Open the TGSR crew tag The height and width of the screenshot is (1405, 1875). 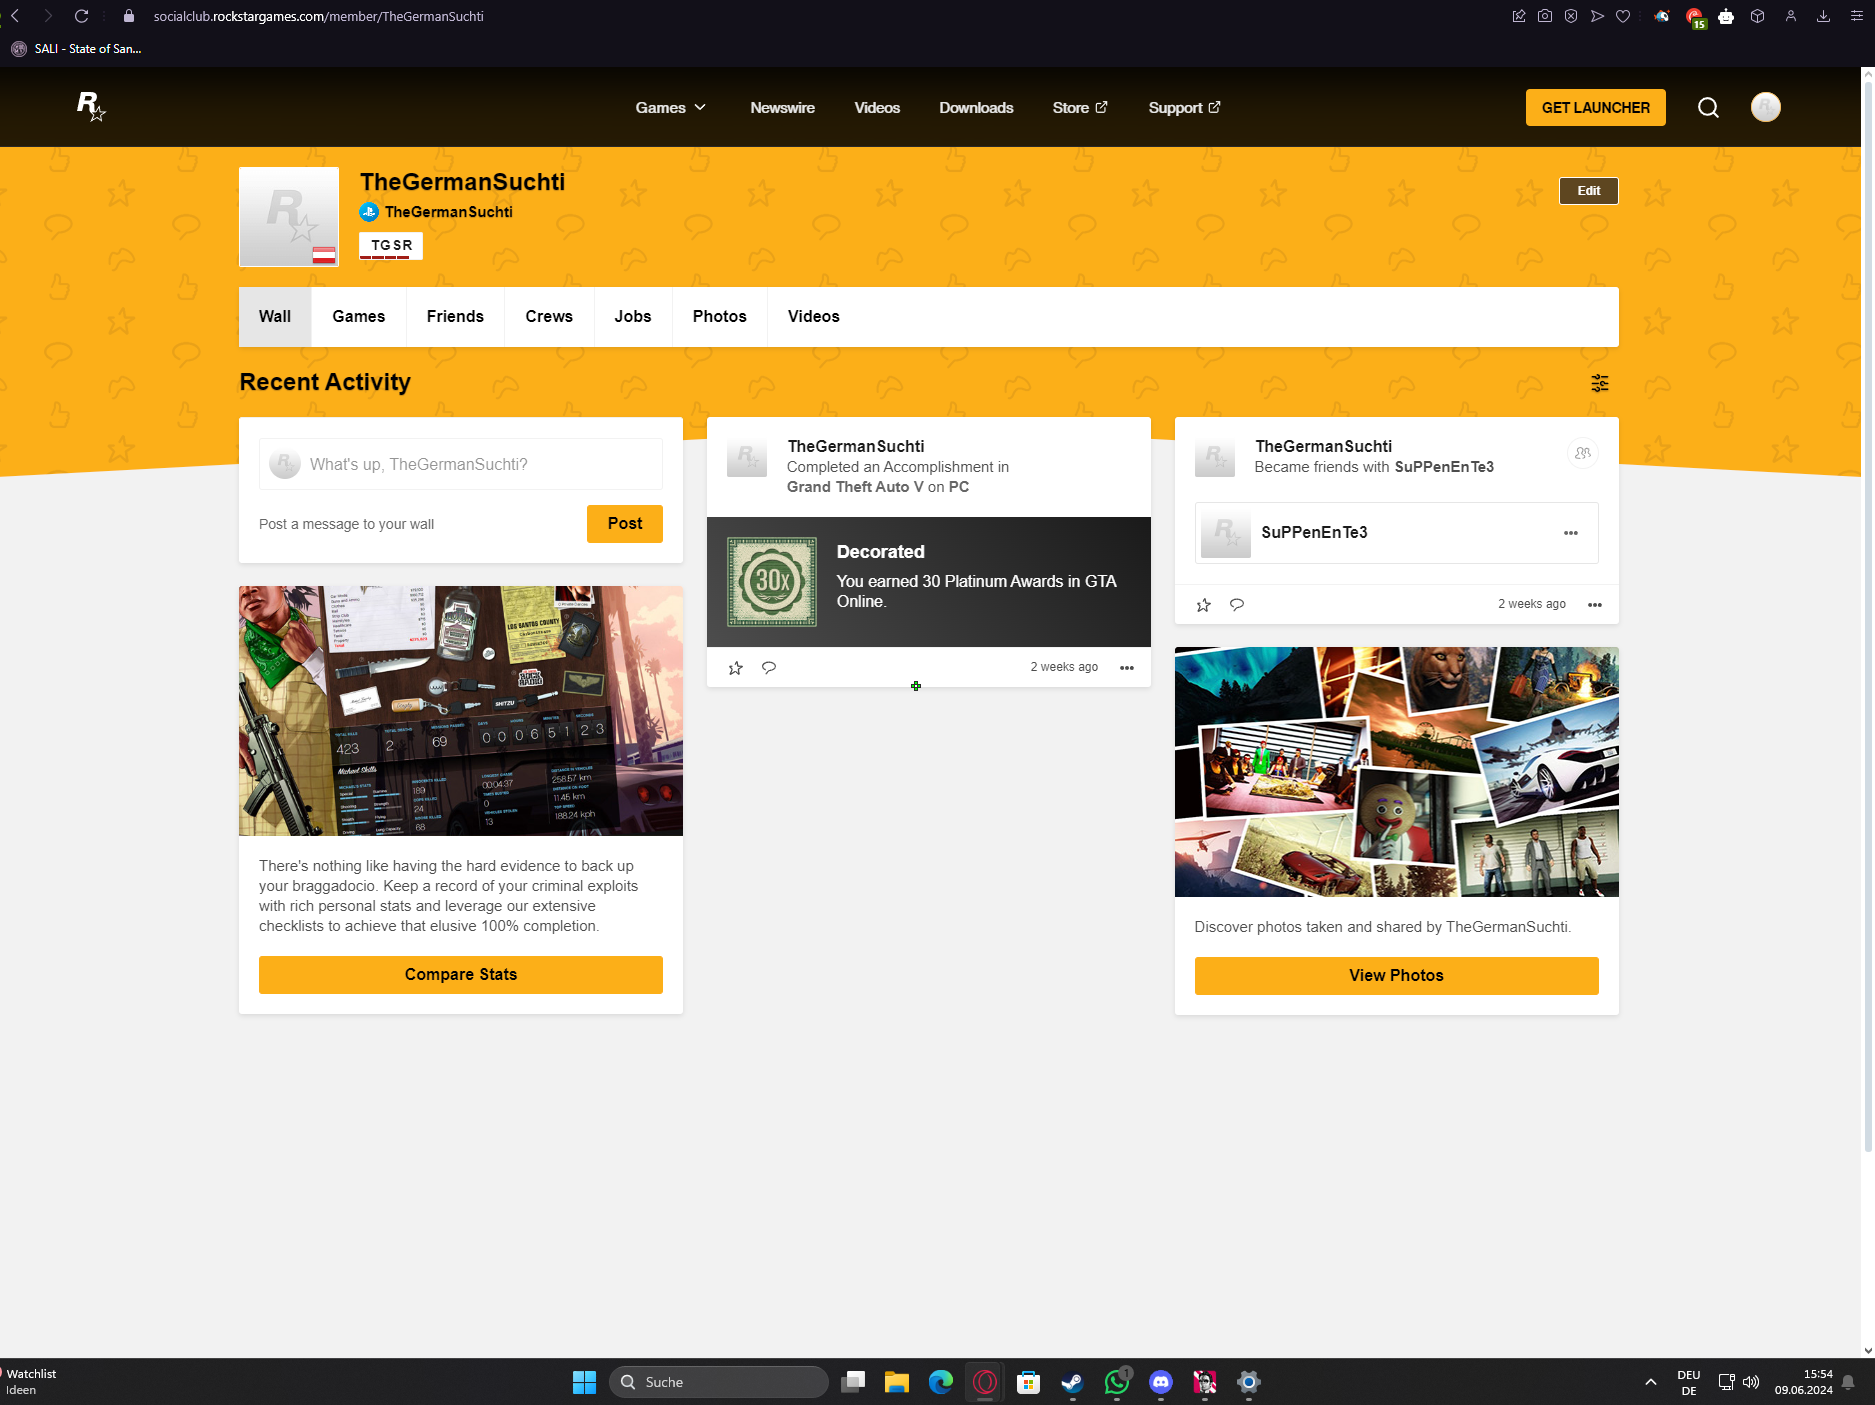coord(391,245)
